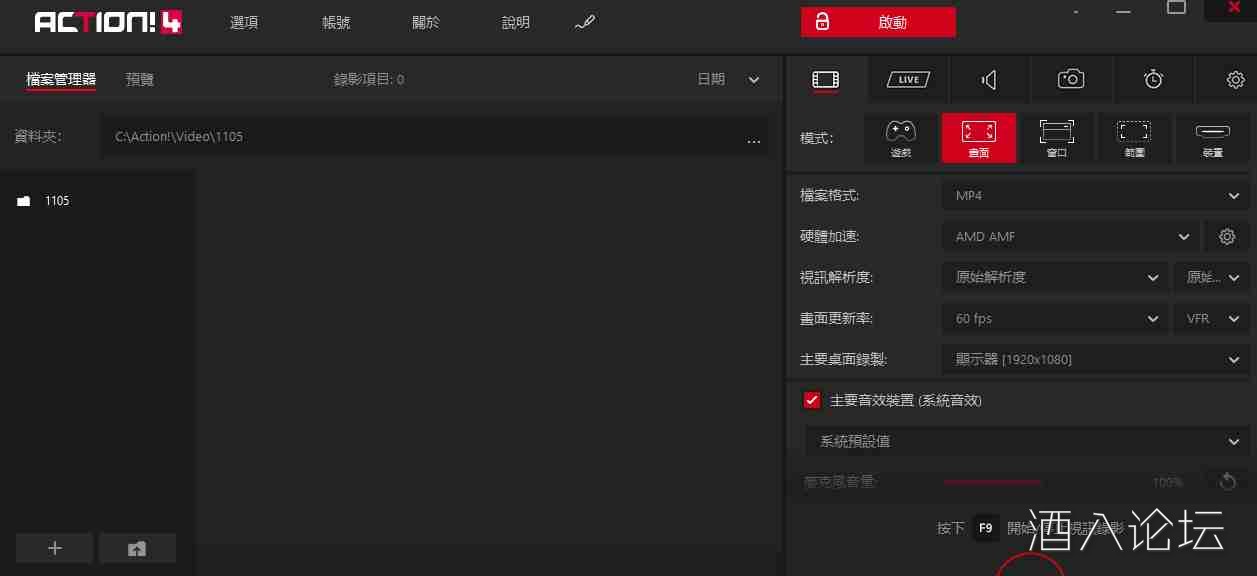Image resolution: width=1257 pixels, height=576 pixels.
Task: Click the red 啟動 activation button
Action: click(878, 22)
